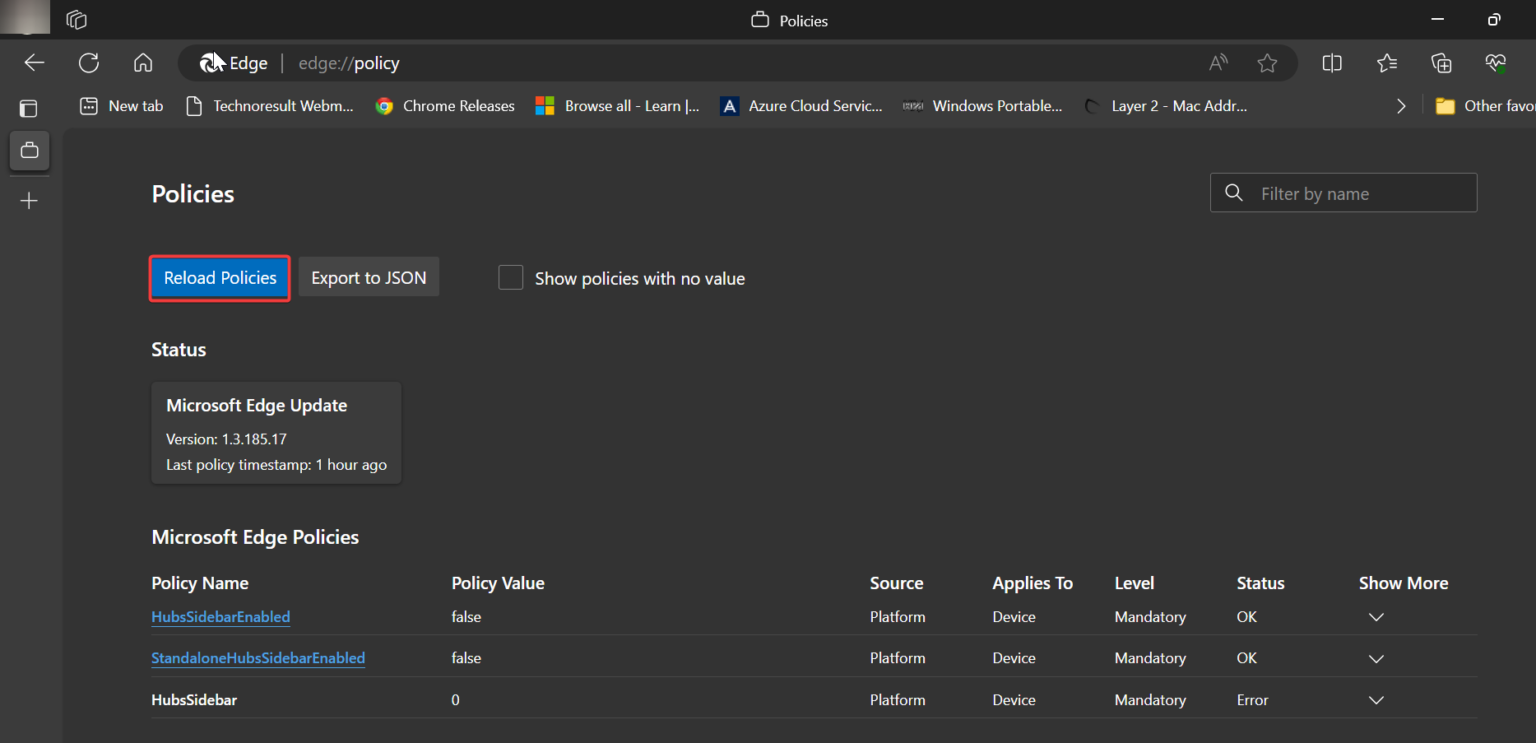Open the StandaloneHubsSidebarEnabled policy link
The width and height of the screenshot is (1536, 743).
pyautogui.click(x=258, y=658)
